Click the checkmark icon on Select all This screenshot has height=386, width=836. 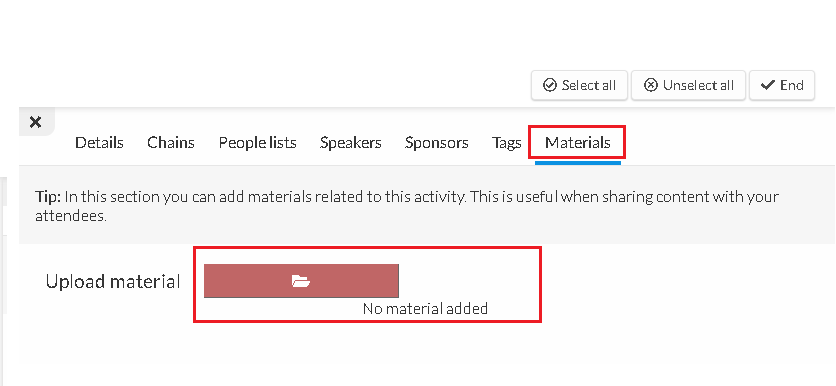(550, 85)
